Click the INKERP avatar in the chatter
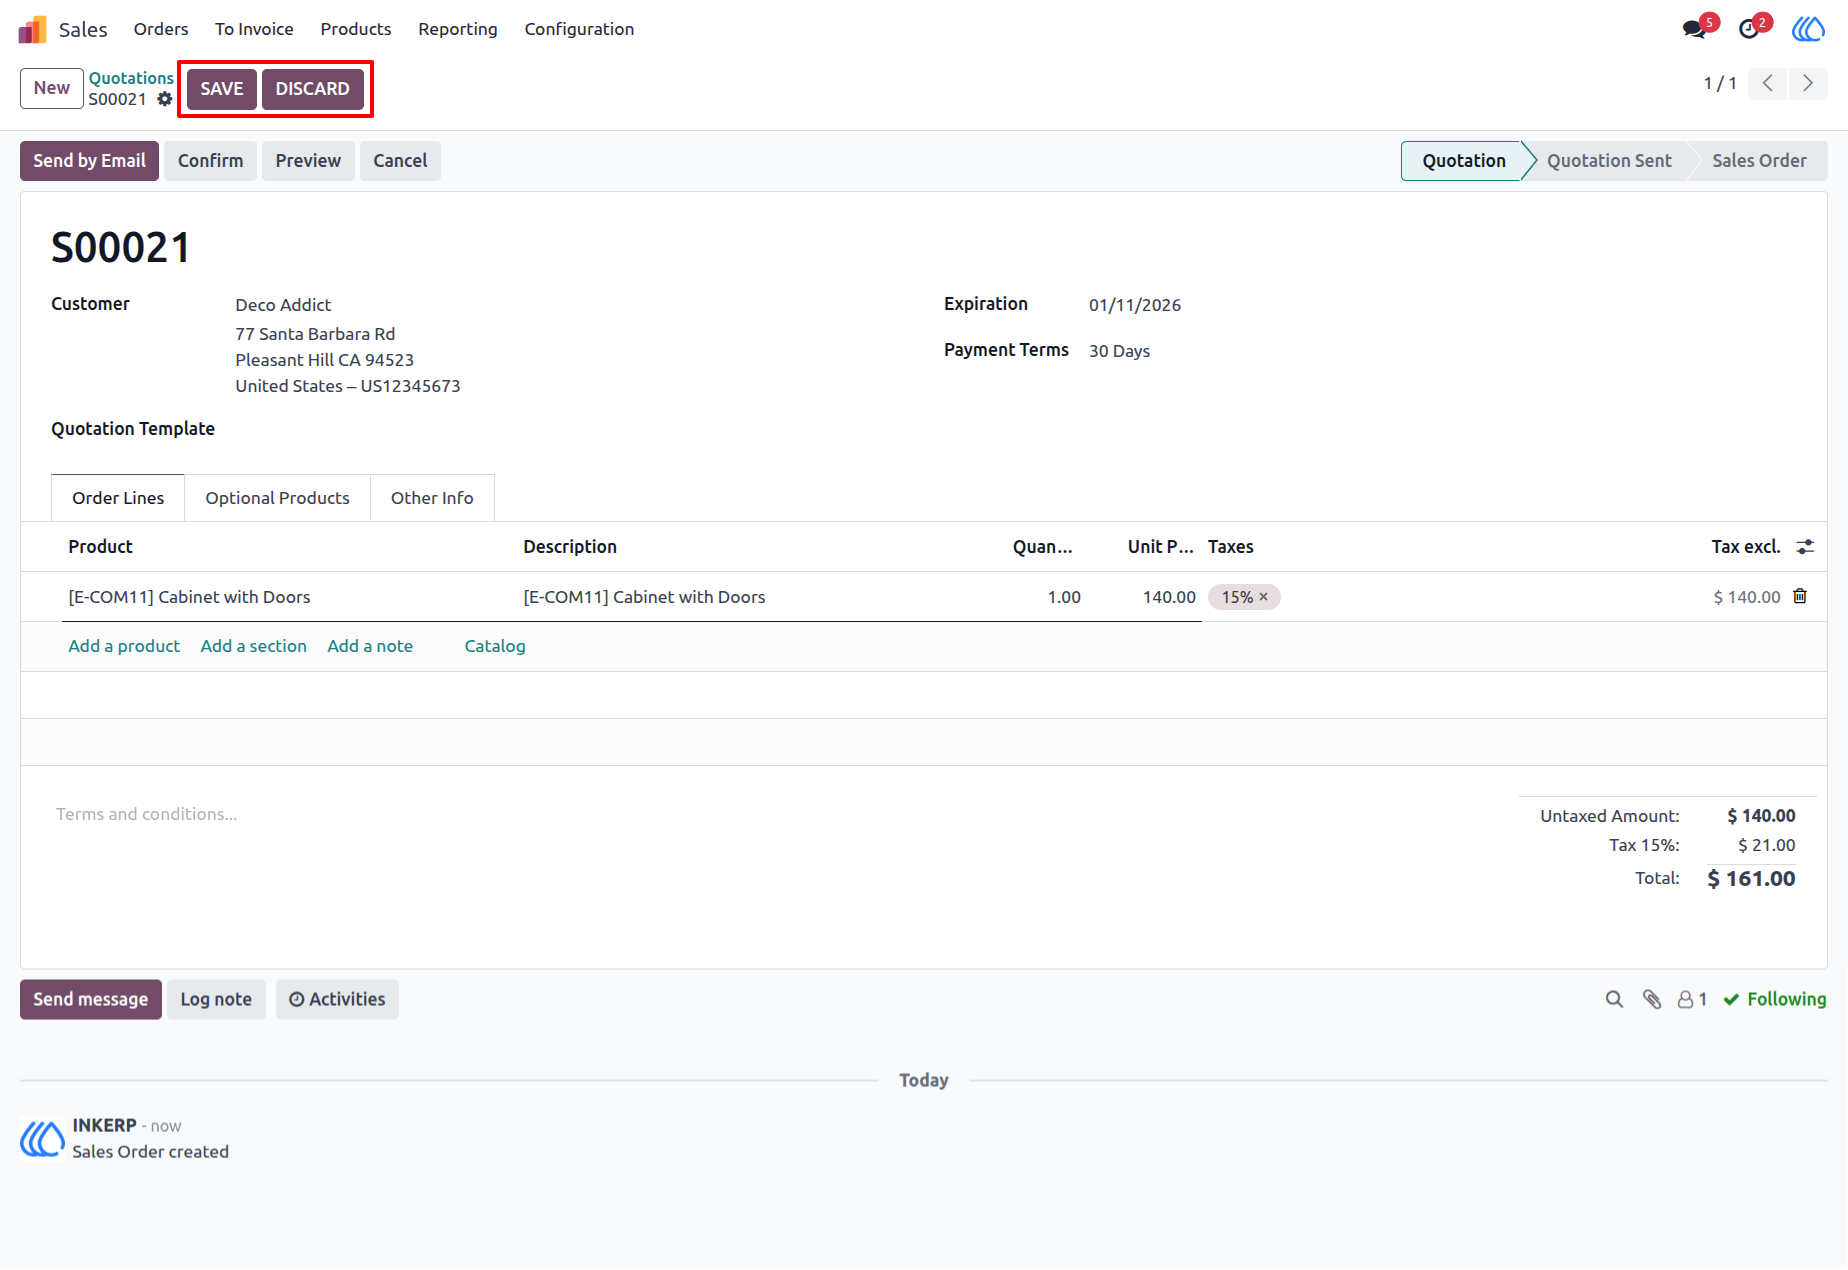 tap(42, 1138)
